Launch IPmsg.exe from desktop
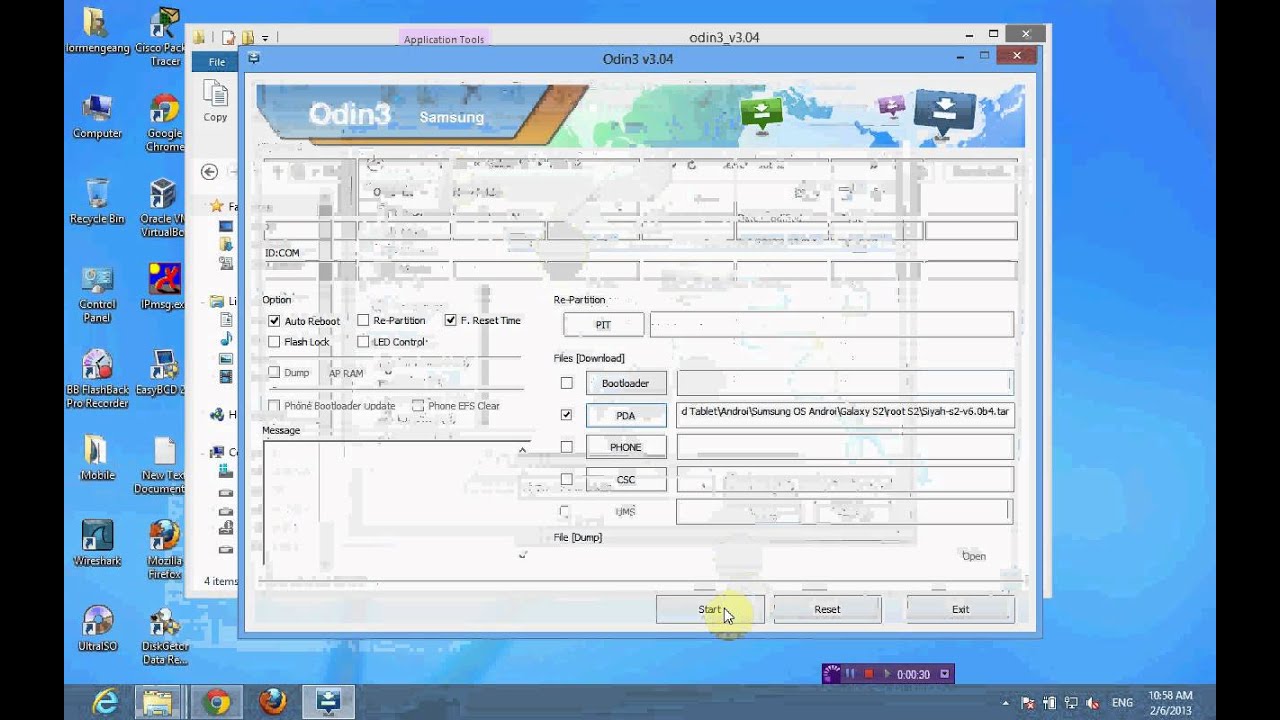Screen dimensions: 1280x720 [165, 287]
